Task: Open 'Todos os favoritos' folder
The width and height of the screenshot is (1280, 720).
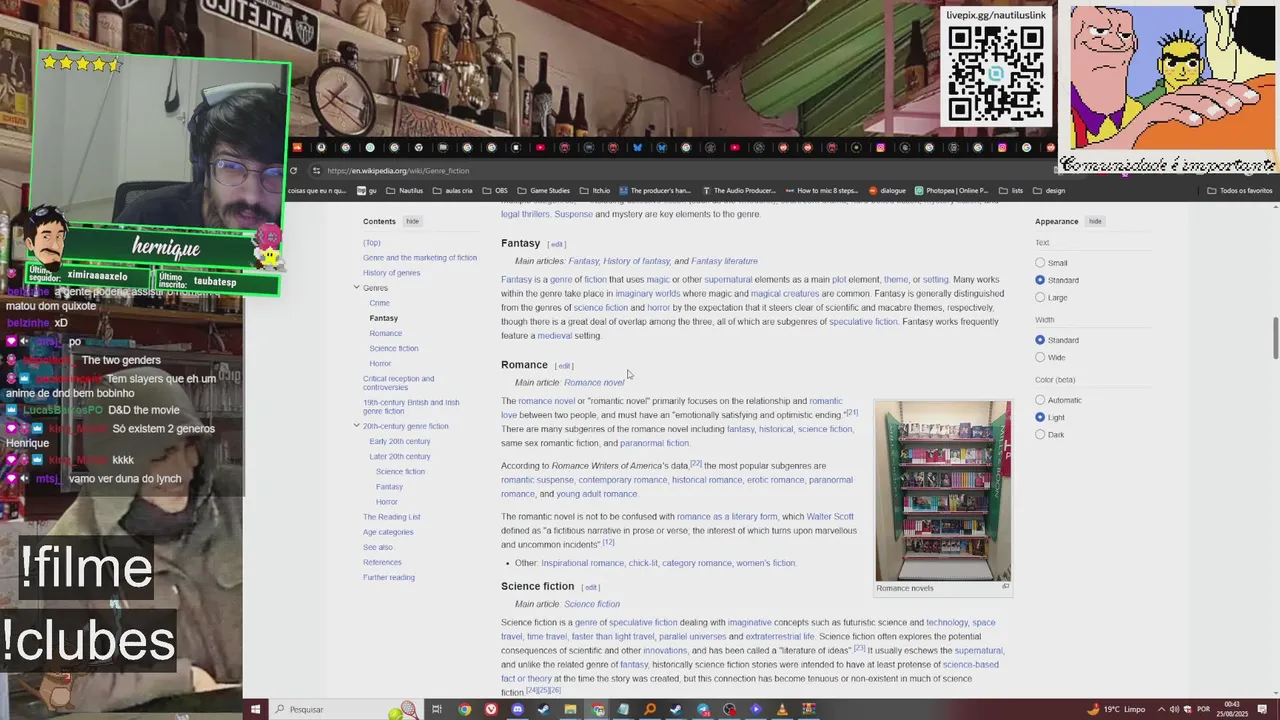Action: [x=1240, y=190]
